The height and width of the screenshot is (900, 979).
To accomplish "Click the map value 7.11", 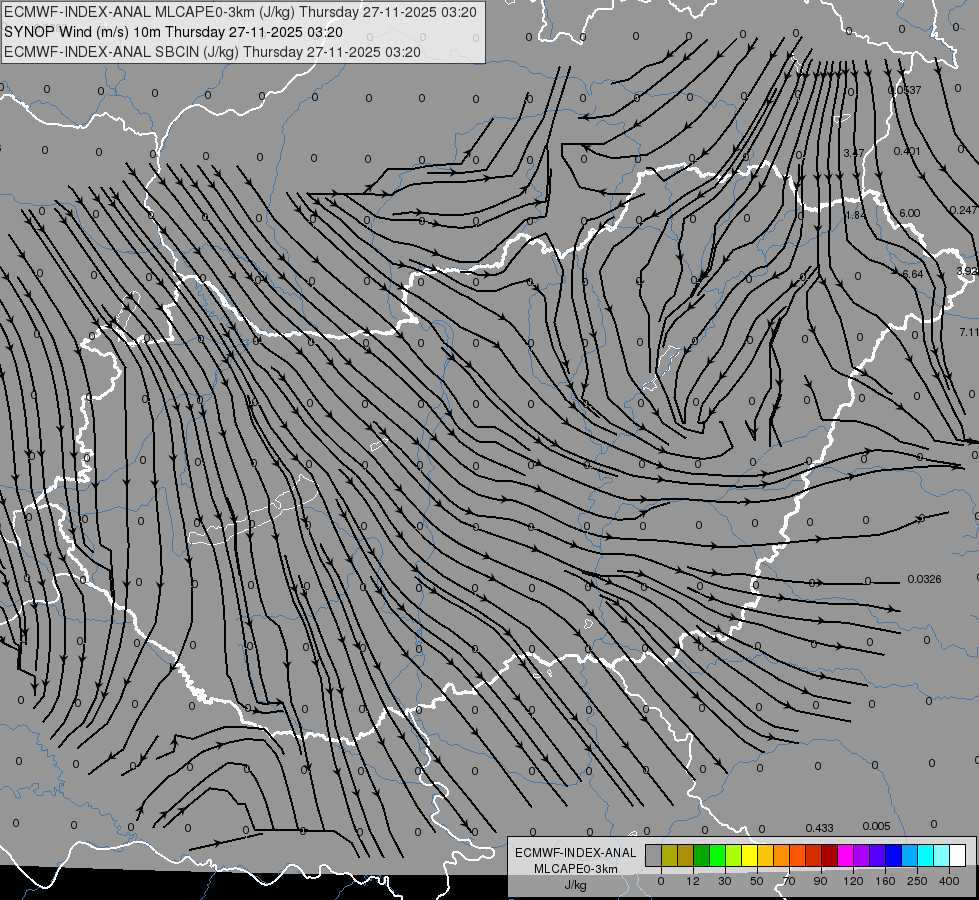I will tap(969, 332).
